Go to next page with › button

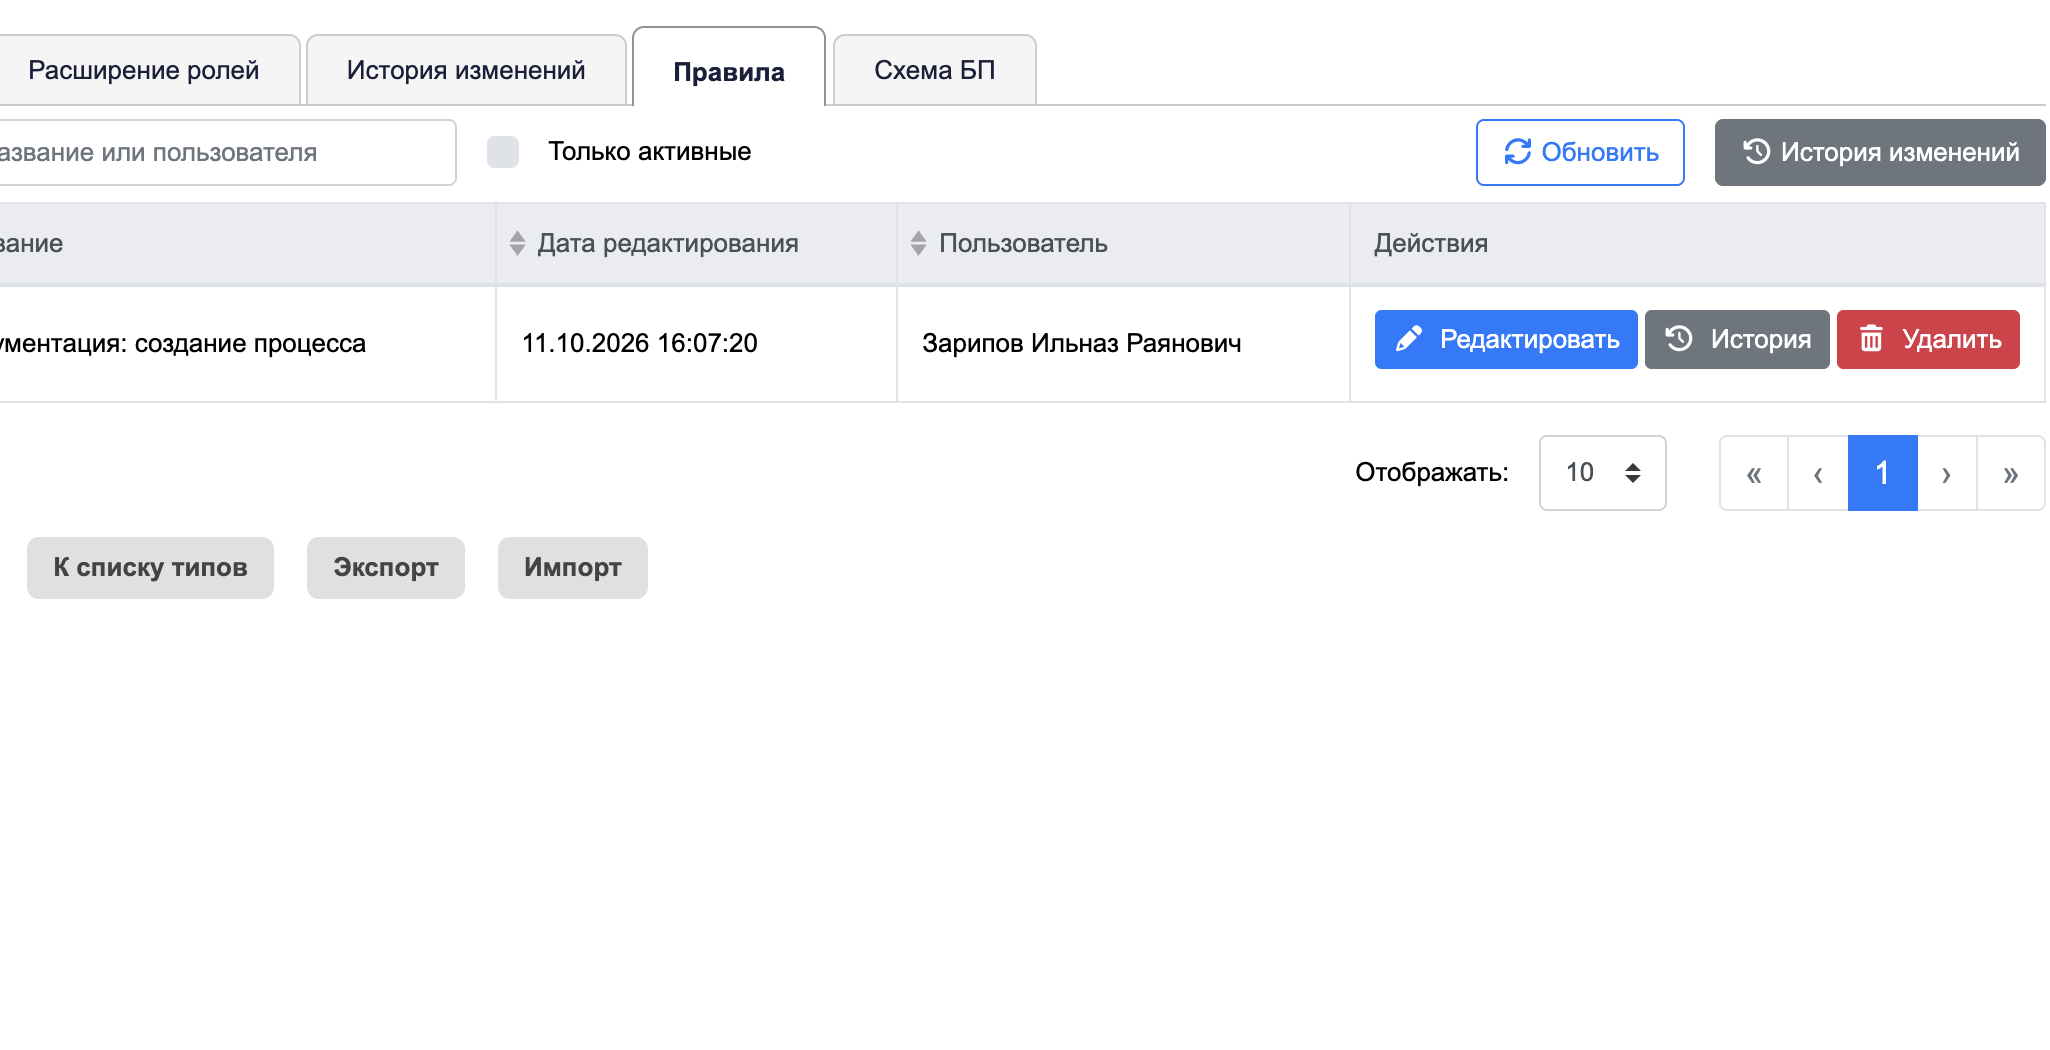(x=1946, y=473)
